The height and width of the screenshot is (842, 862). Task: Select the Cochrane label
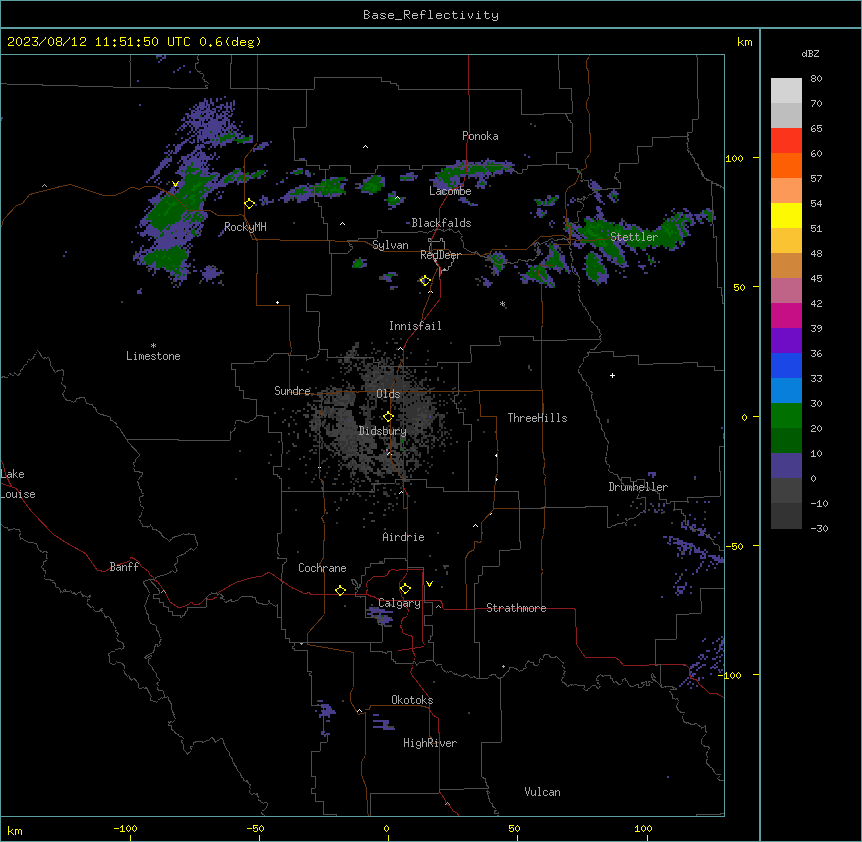click(x=322, y=568)
